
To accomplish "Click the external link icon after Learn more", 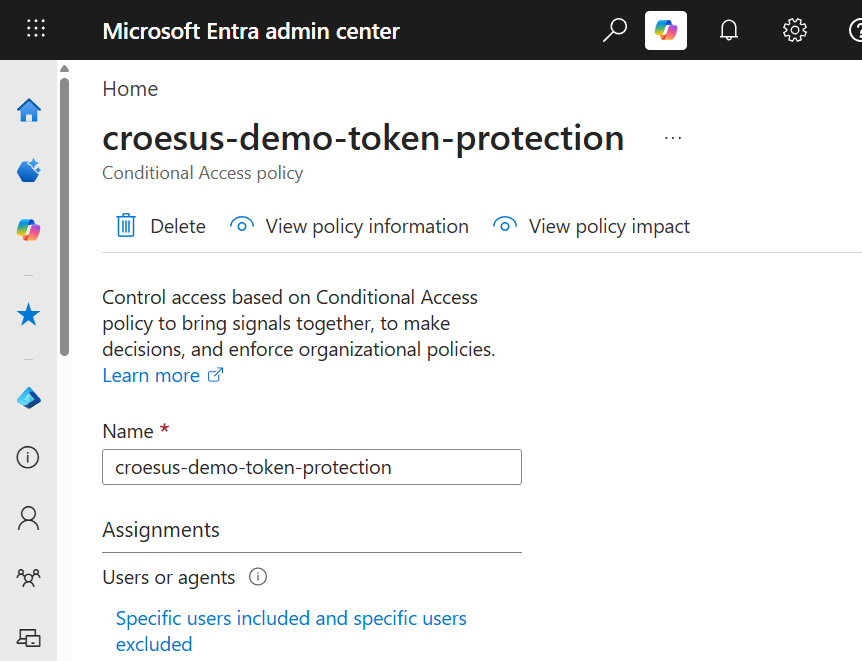I will click(216, 375).
